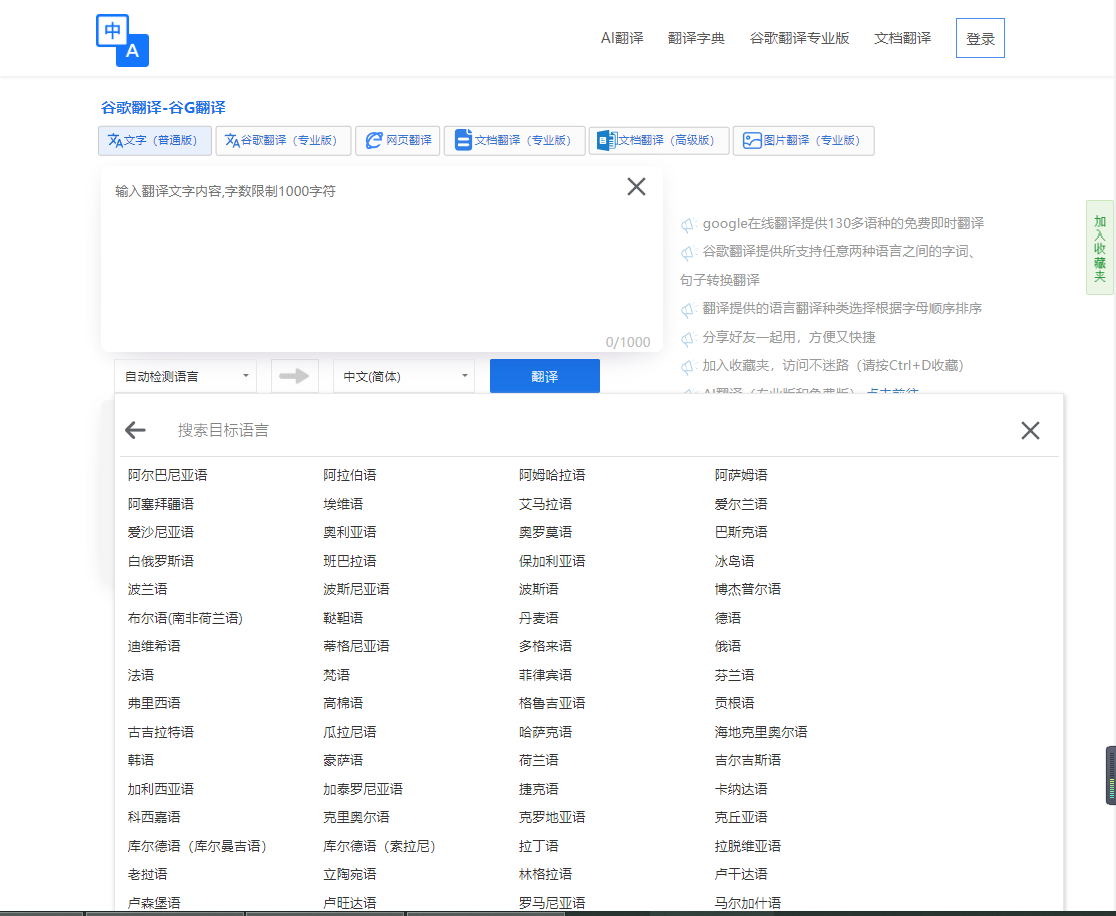
Task: Pick 老挝语 language
Action: click(147, 873)
